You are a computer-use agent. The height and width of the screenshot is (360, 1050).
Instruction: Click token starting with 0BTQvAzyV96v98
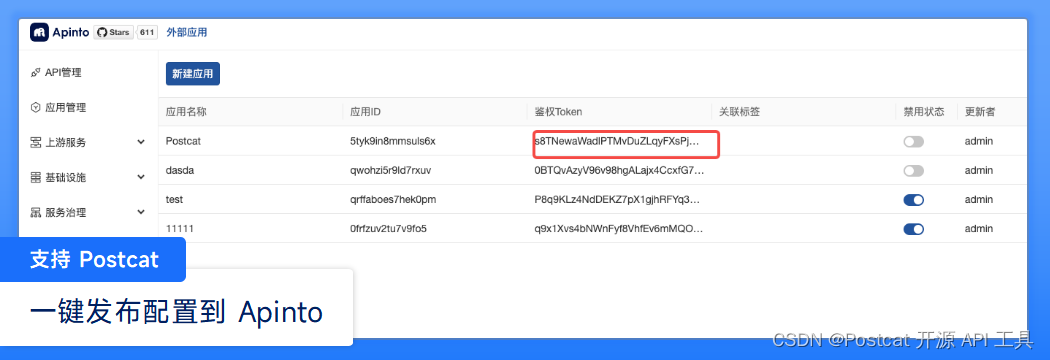click(x=619, y=171)
